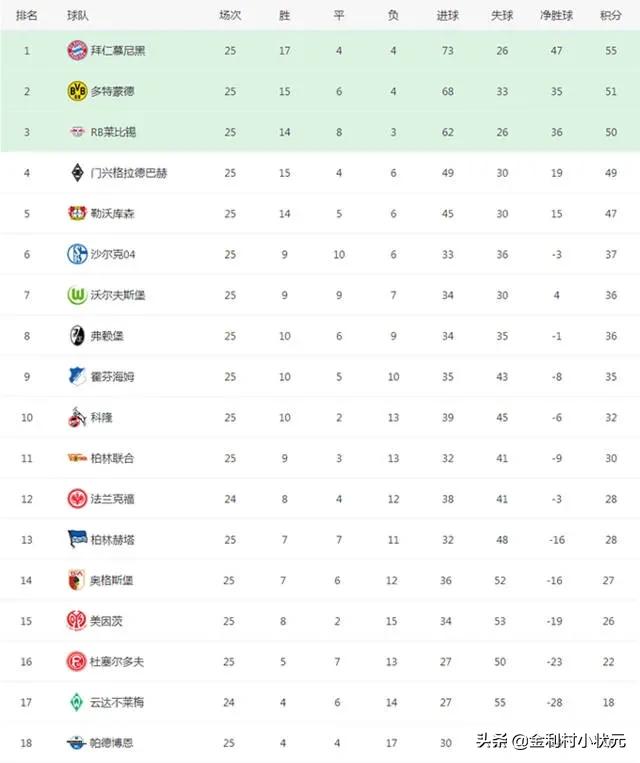The image size is (640, 763).
Task: Select the Wolfsburg green W logo
Action: coord(77,295)
